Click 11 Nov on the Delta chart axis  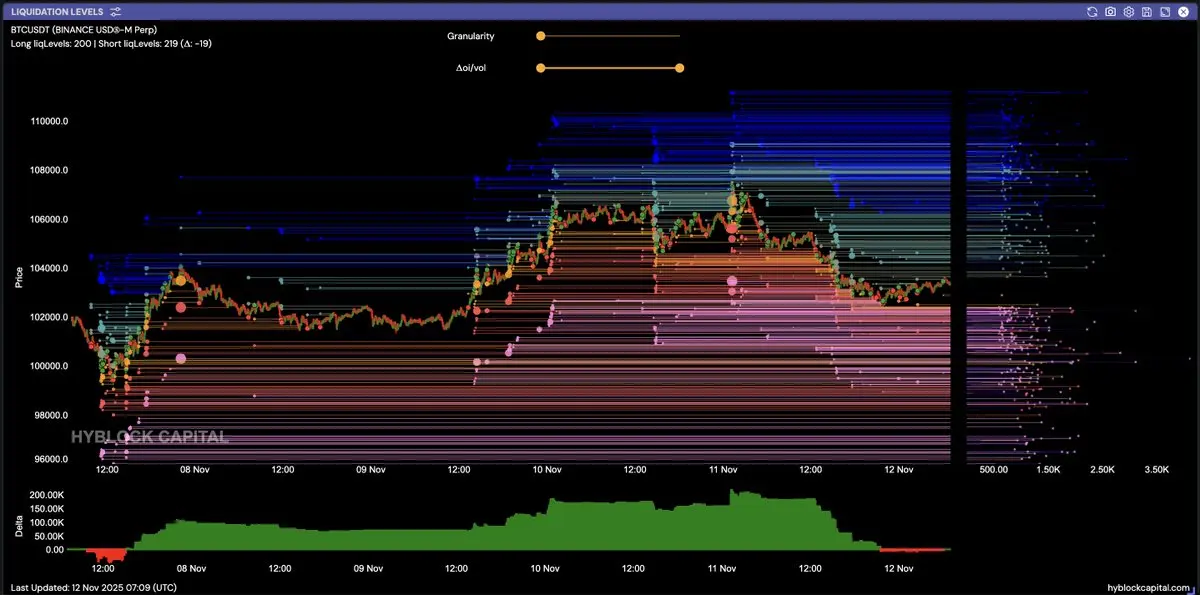[723, 568]
